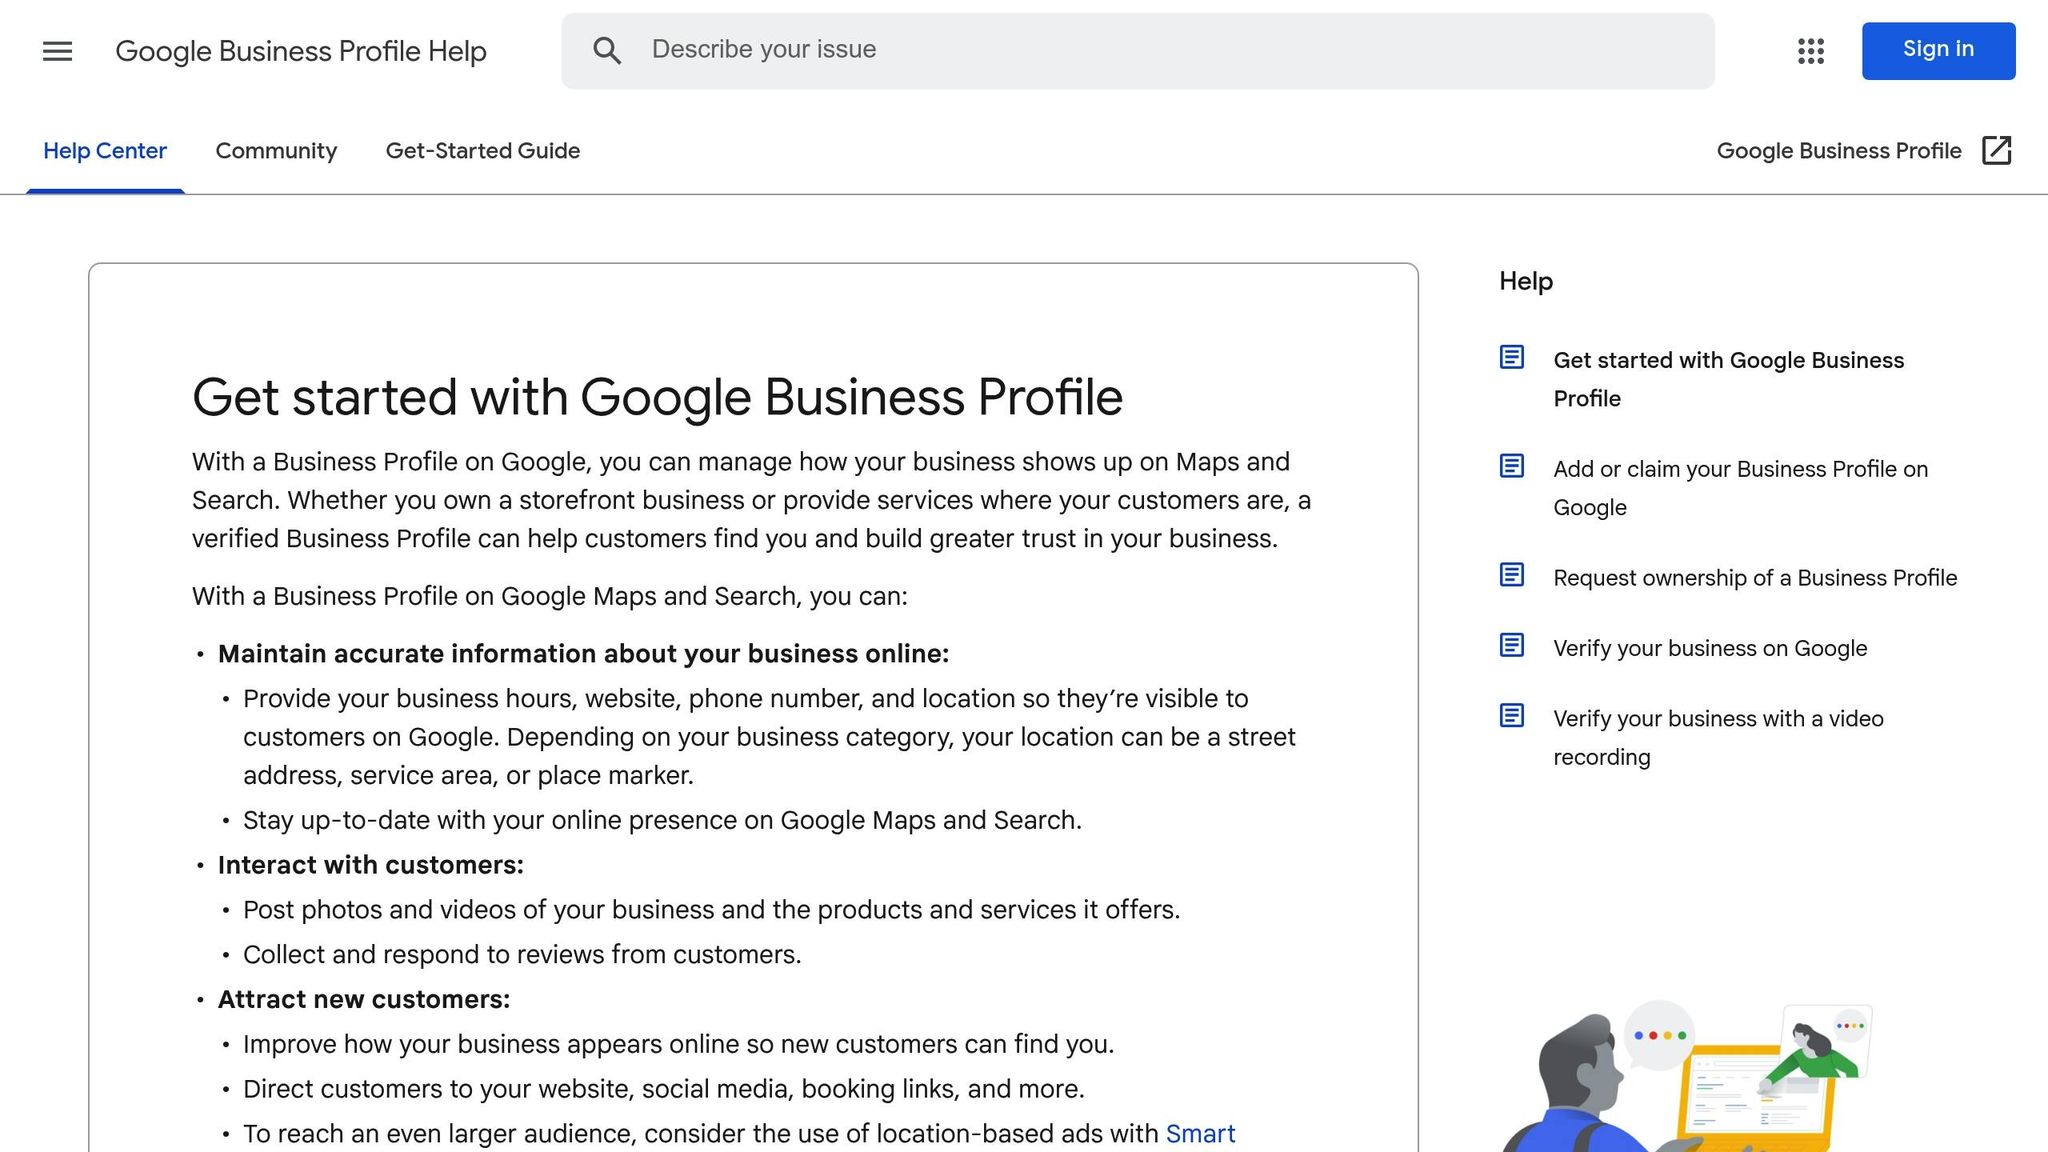The width and height of the screenshot is (2048, 1152).
Task: Follow the Smart link in the ads bullet
Action: pyautogui.click(x=1200, y=1134)
